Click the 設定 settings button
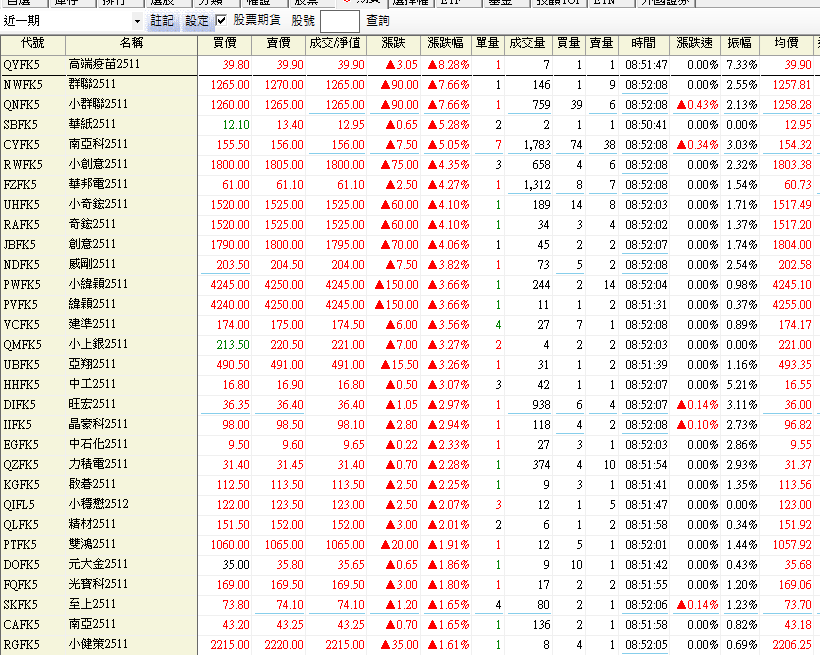 197,21
